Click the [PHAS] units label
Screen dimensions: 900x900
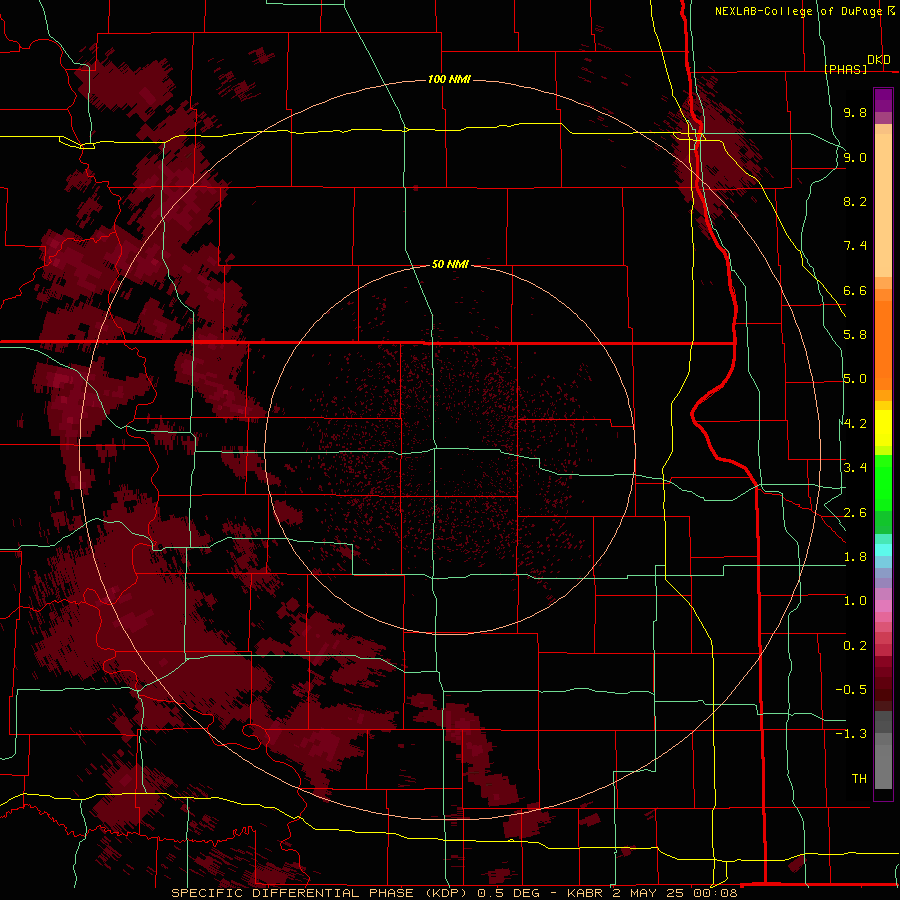click(x=845, y=69)
